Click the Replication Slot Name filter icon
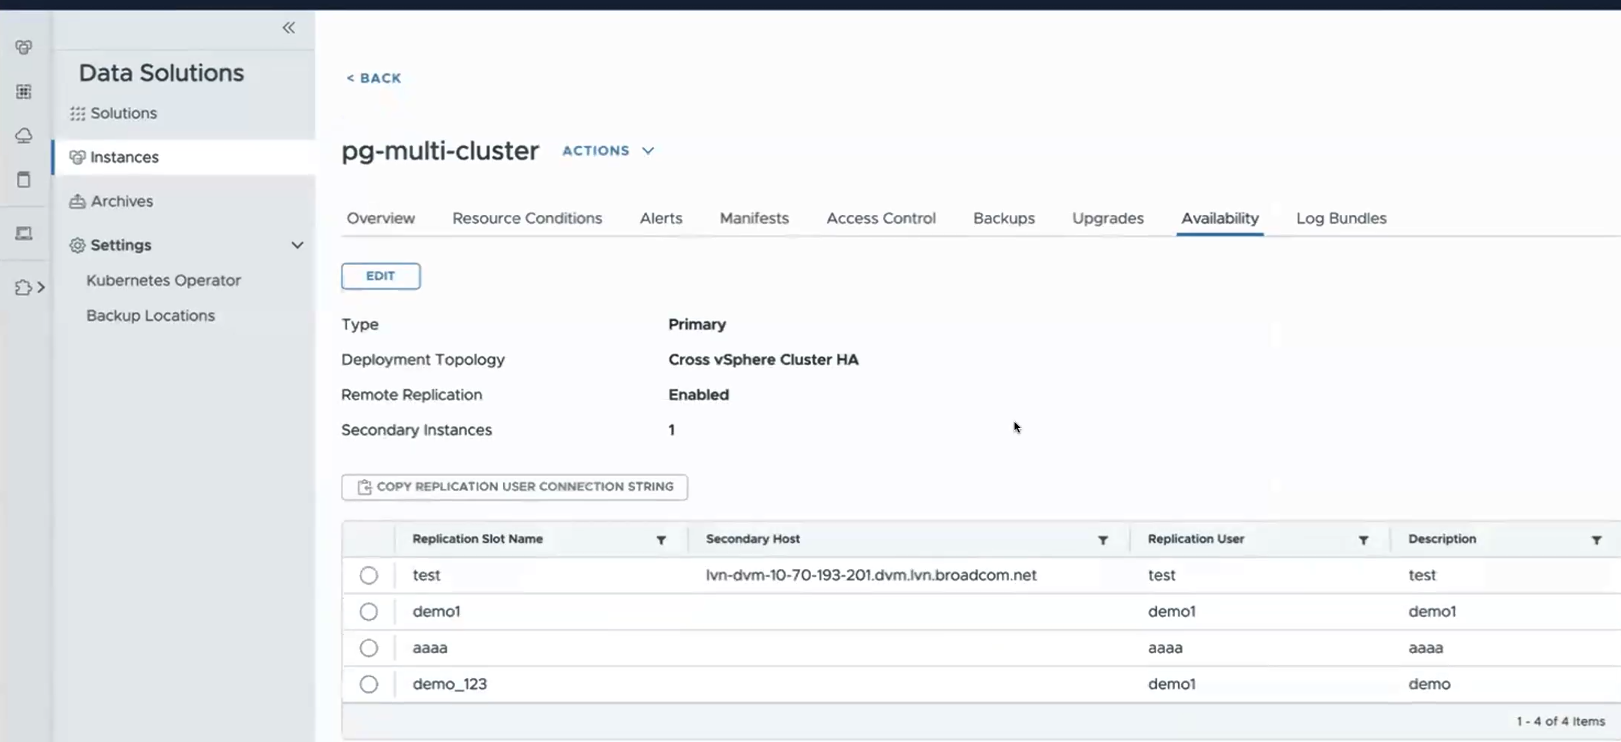Image resolution: width=1621 pixels, height=742 pixels. coord(661,540)
